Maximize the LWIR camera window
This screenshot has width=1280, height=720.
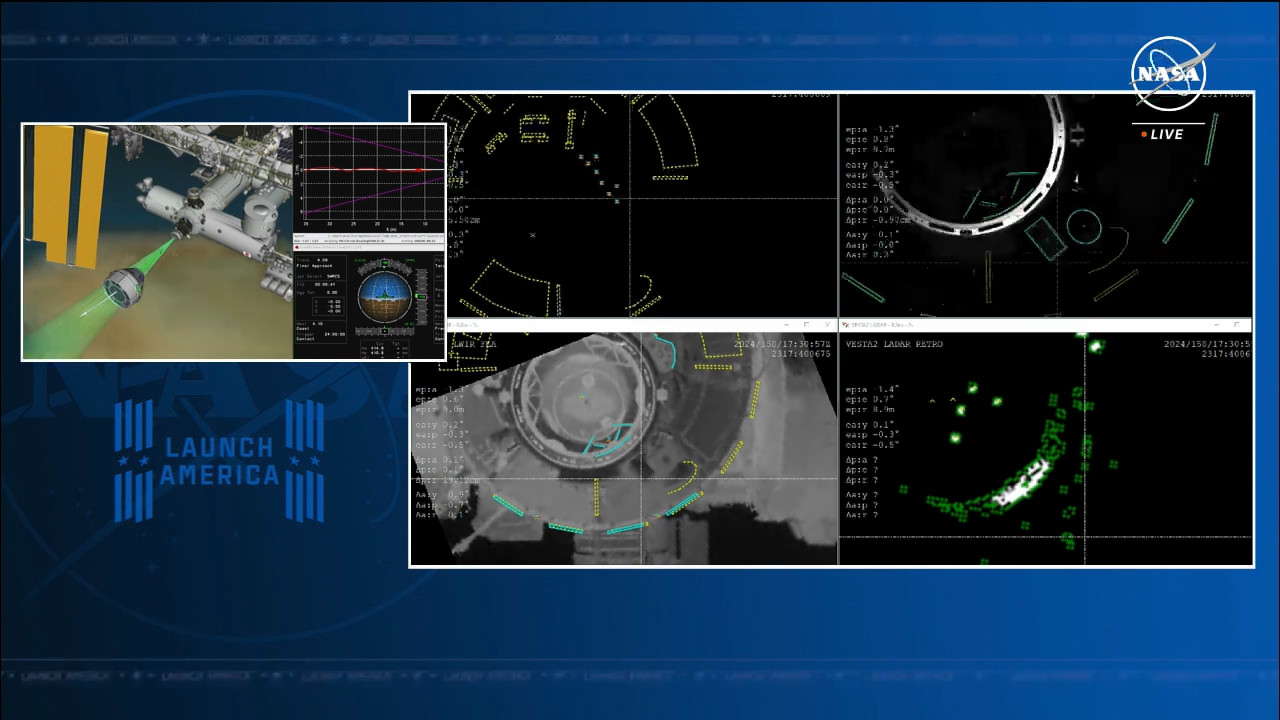coord(806,325)
